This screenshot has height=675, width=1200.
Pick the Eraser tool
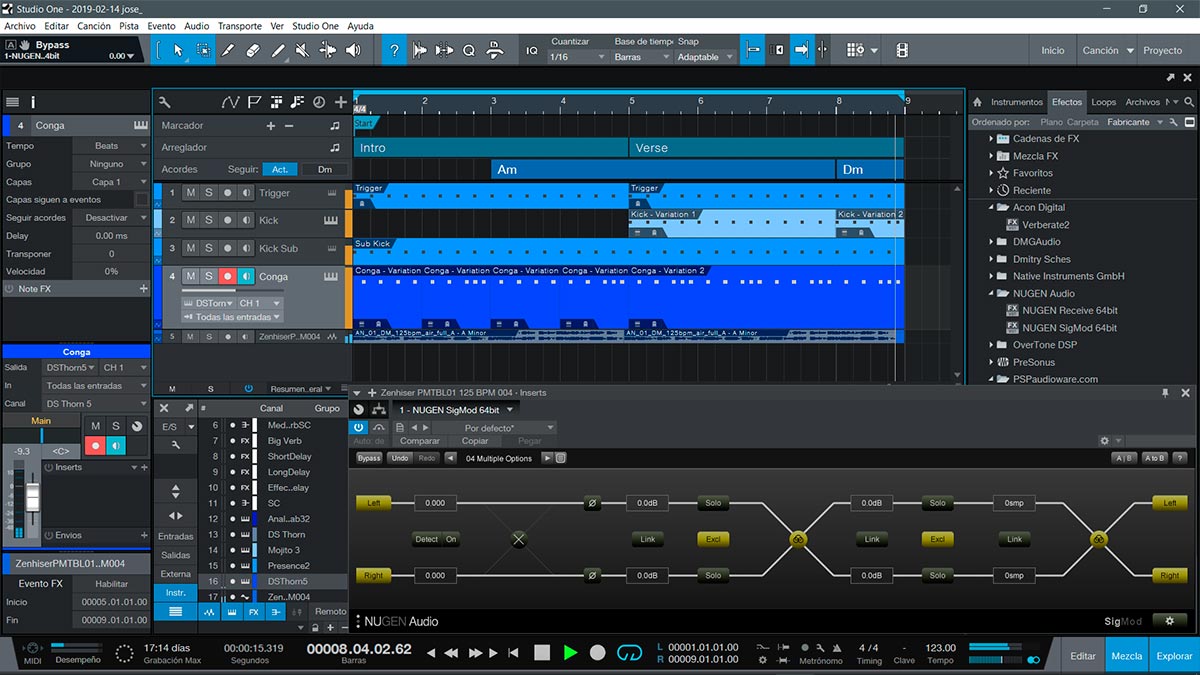(253, 50)
